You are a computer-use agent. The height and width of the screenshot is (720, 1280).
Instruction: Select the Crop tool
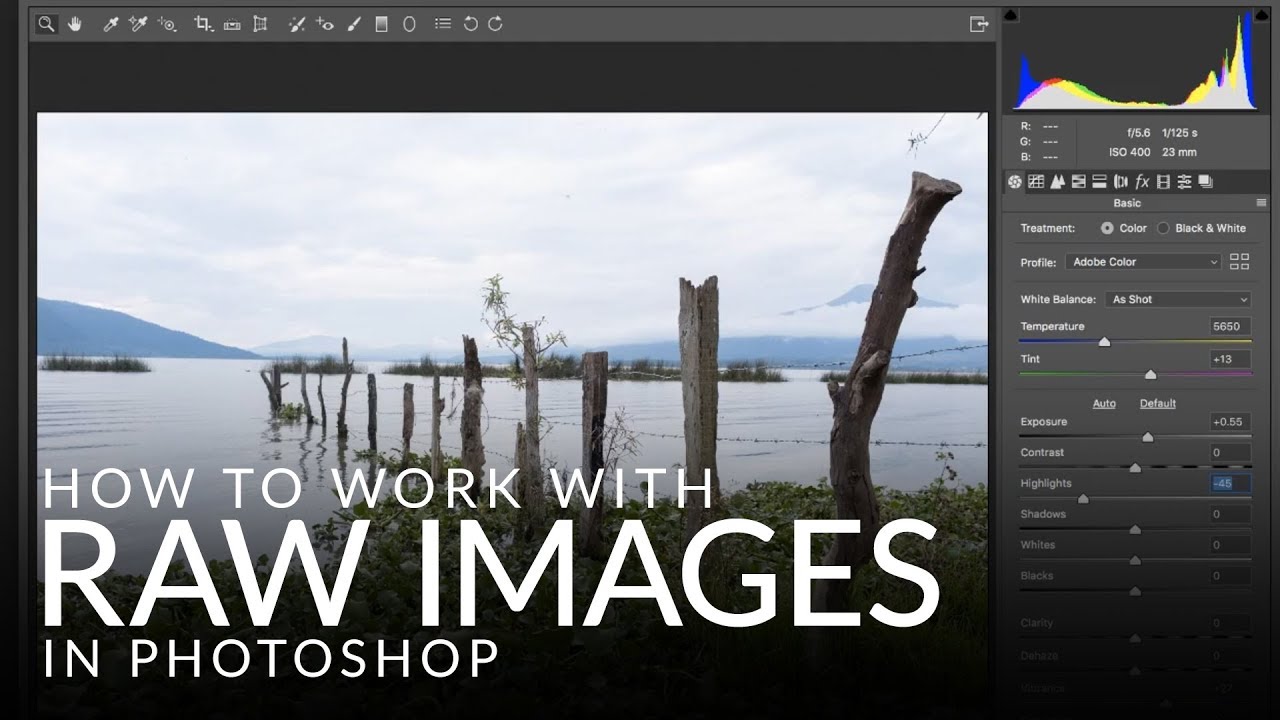(204, 24)
